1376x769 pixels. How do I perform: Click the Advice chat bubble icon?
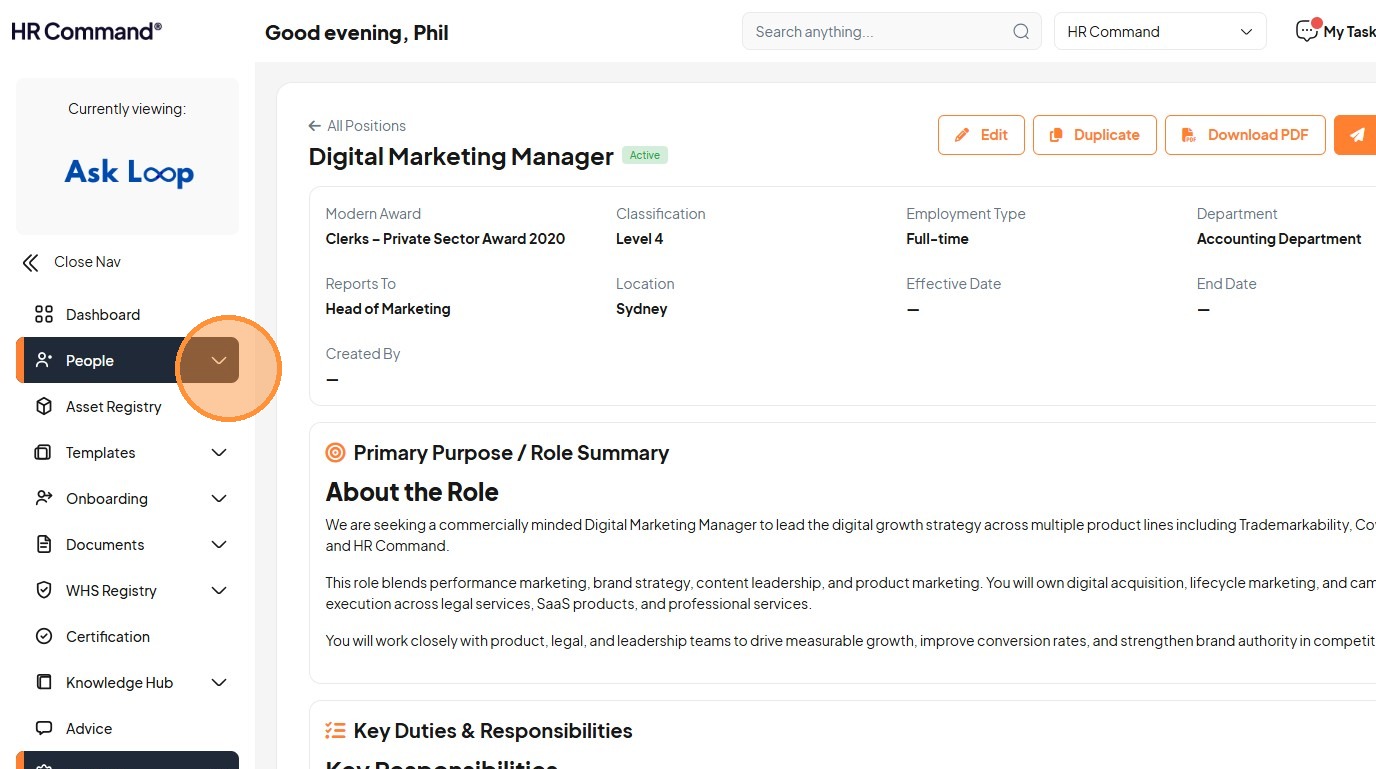point(44,729)
